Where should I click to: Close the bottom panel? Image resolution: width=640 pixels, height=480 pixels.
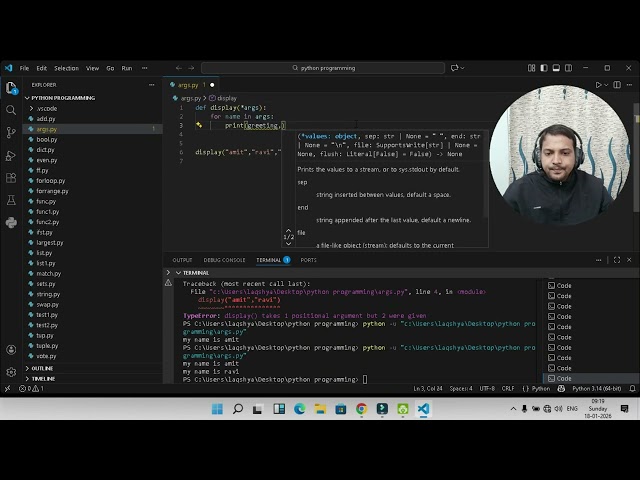(x=629, y=260)
